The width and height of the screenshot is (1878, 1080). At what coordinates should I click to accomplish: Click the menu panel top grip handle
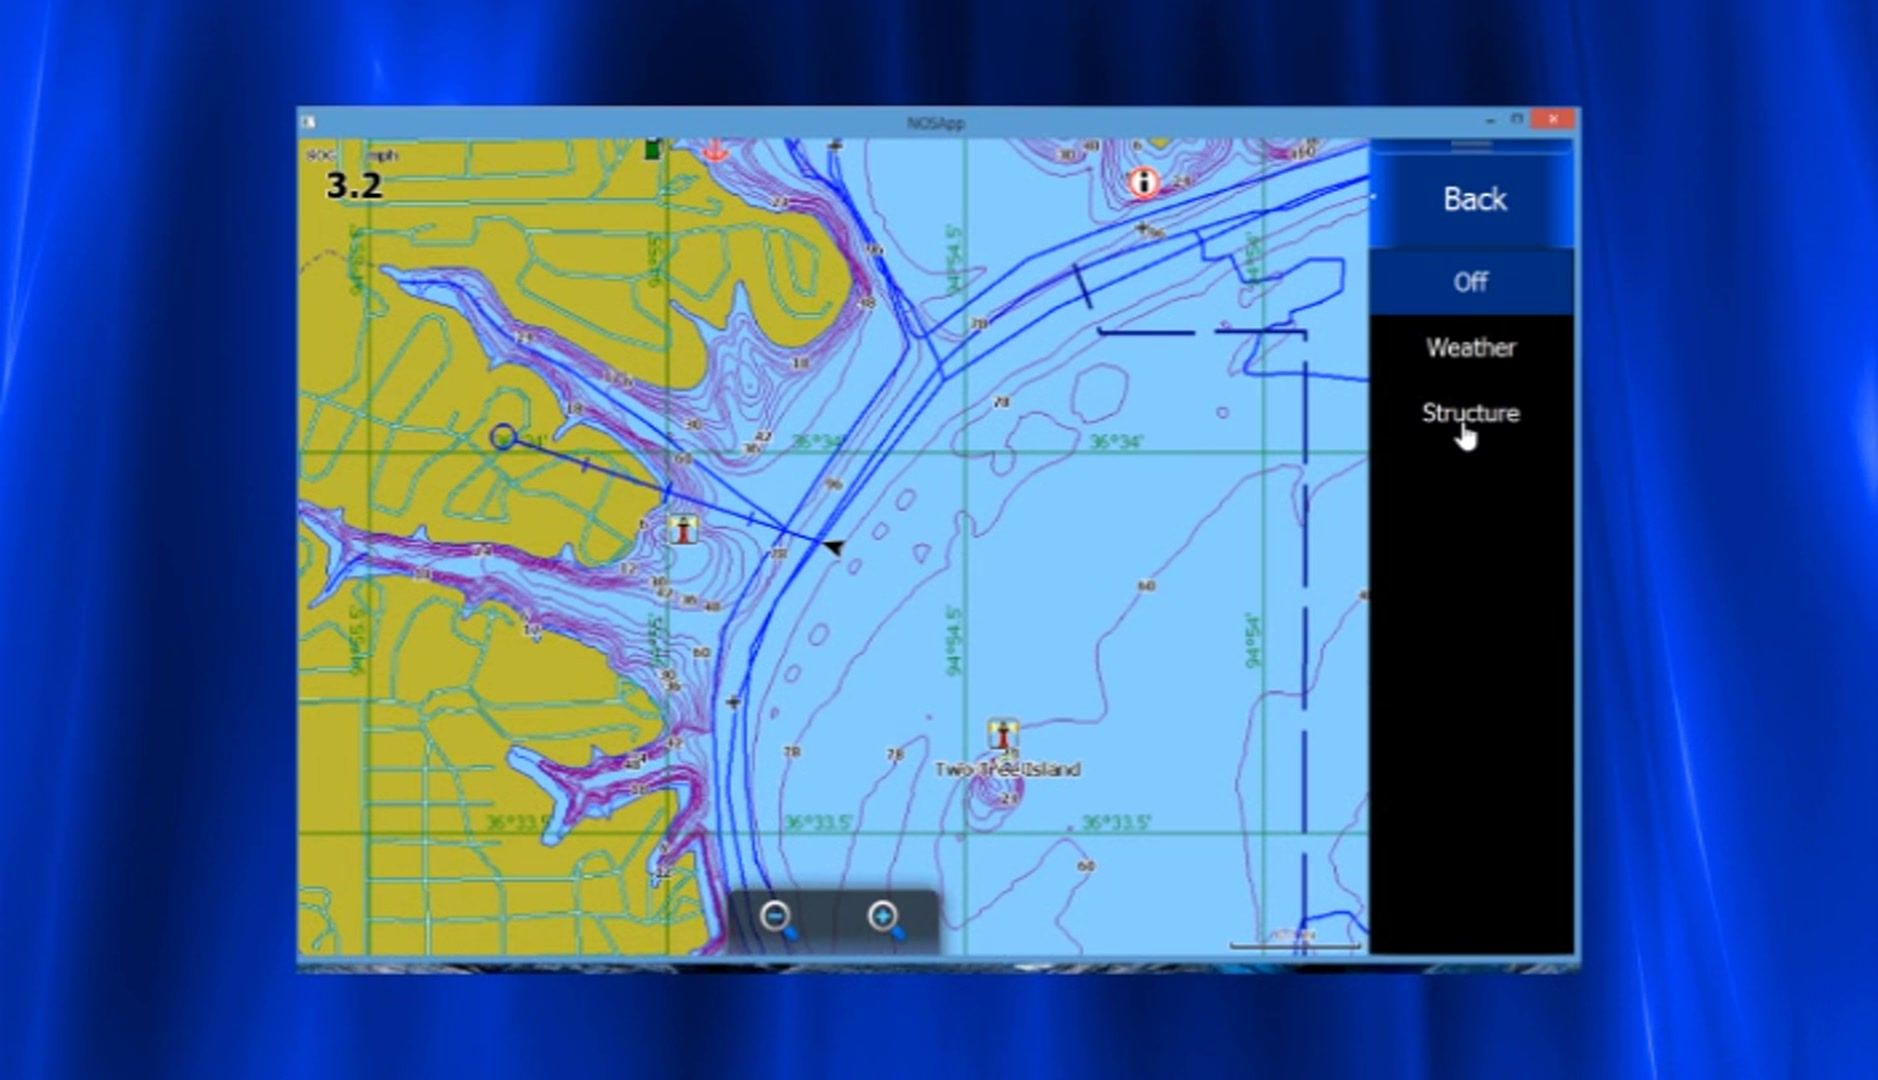point(1471,145)
